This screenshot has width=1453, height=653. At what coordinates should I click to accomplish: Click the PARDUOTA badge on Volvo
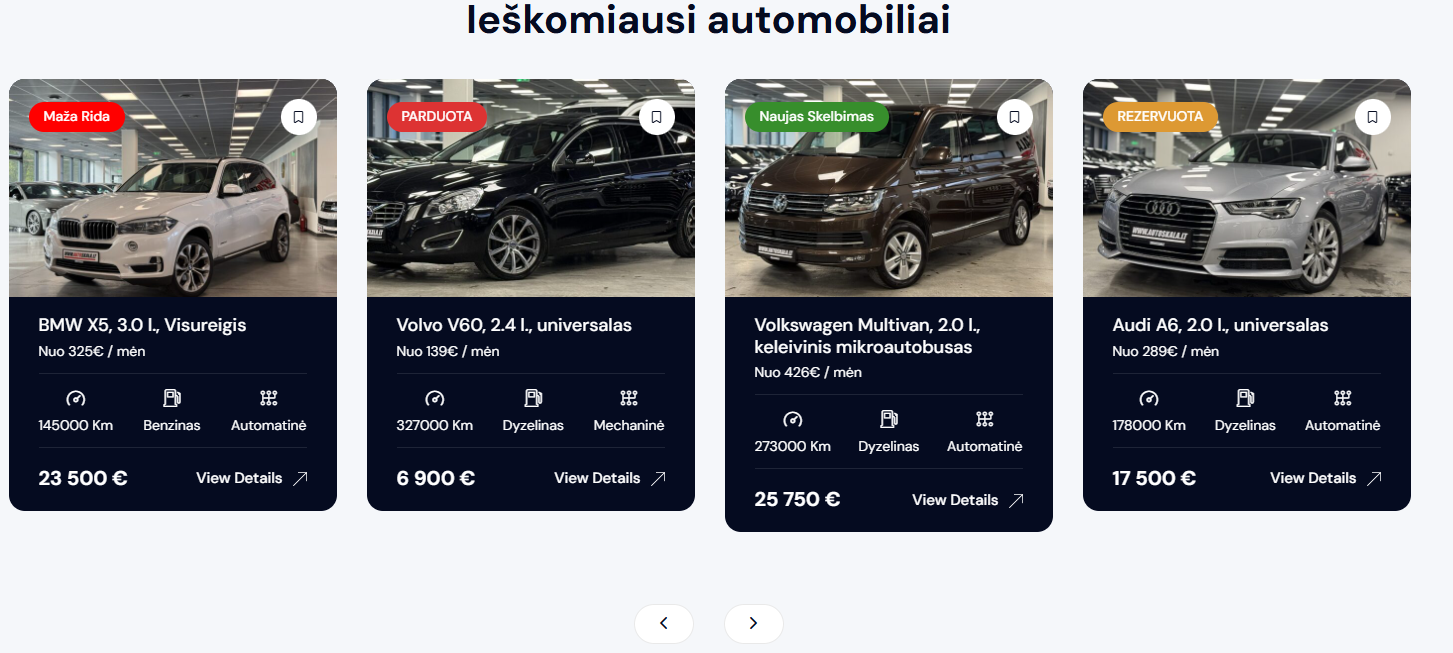[x=437, y=117]
